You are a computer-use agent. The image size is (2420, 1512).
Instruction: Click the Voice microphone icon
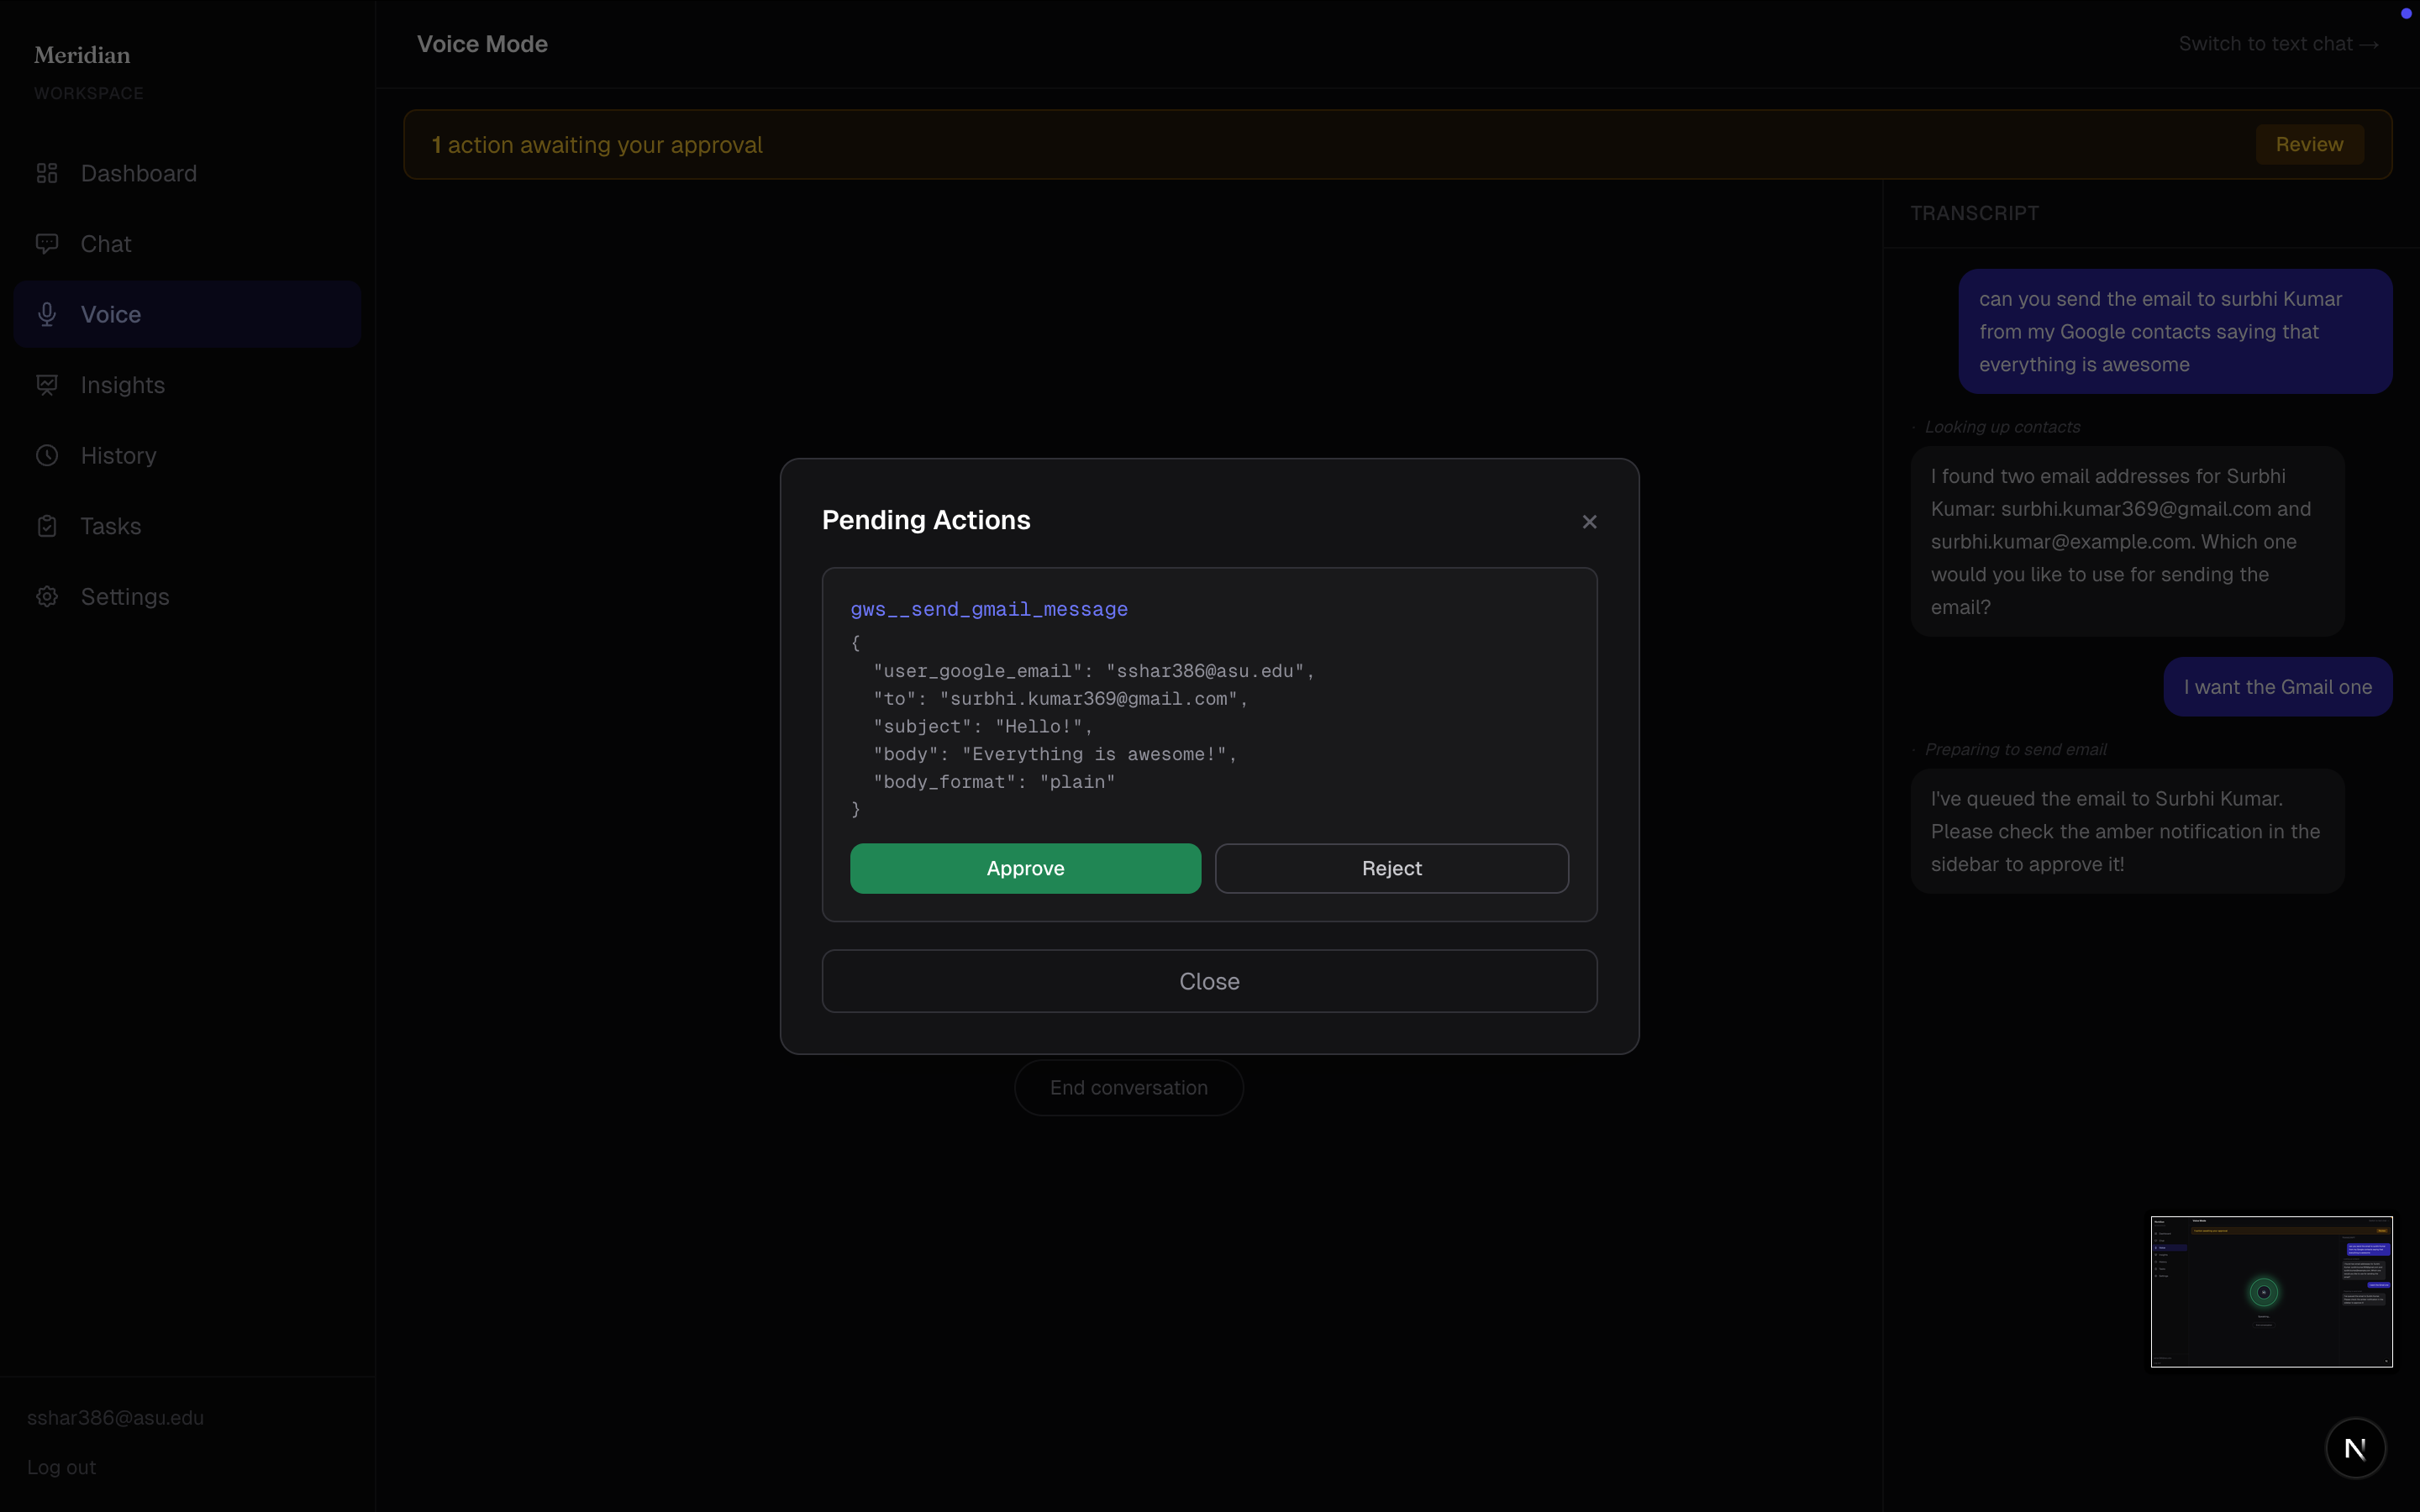point(47,314)
